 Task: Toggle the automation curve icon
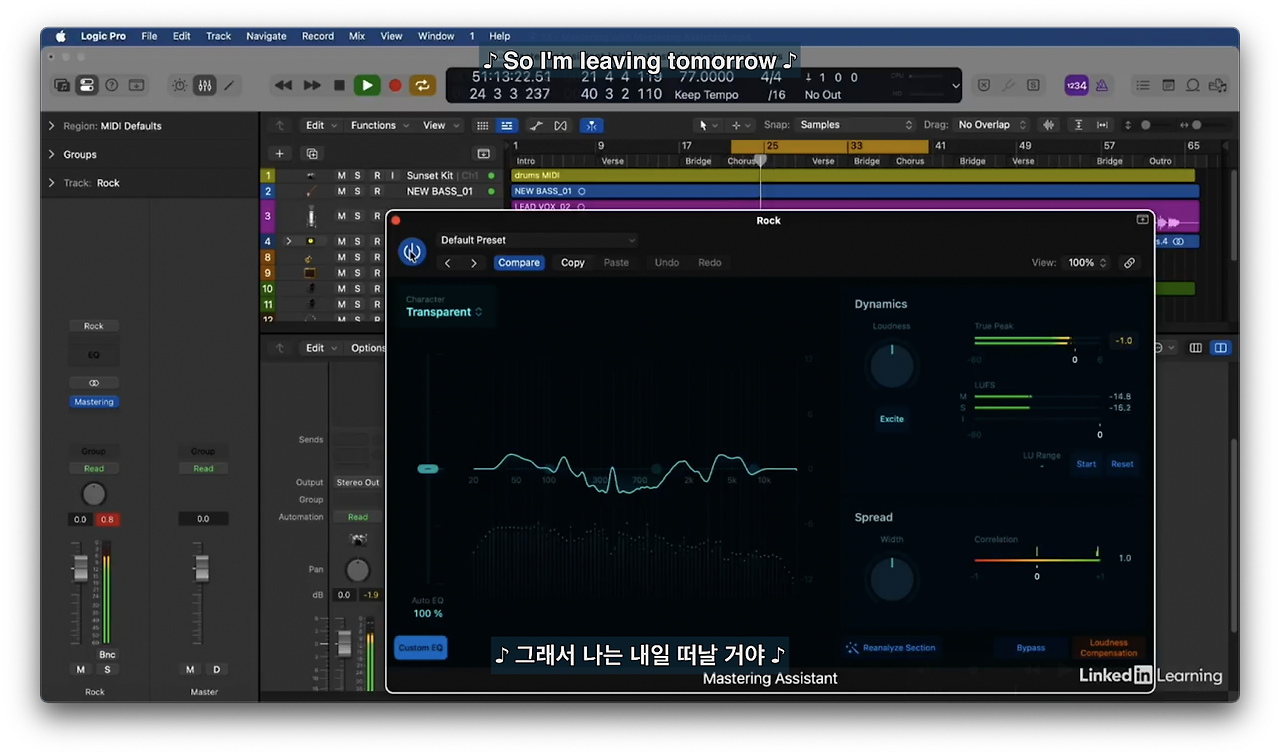[536, 125]
